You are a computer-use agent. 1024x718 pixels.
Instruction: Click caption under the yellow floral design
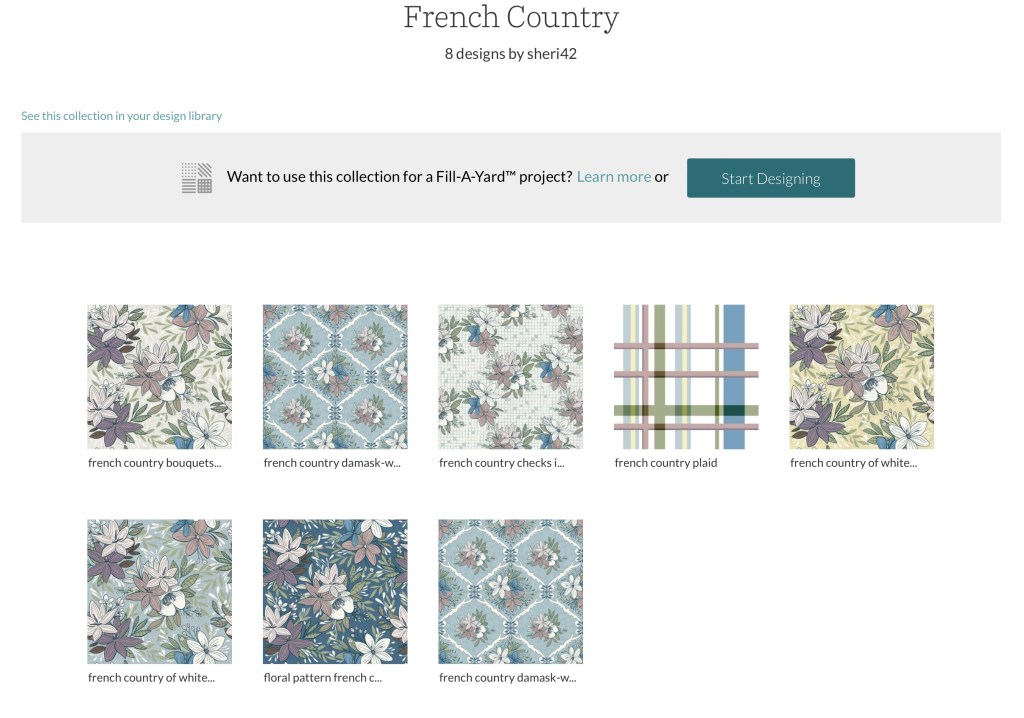pos(853,463)
